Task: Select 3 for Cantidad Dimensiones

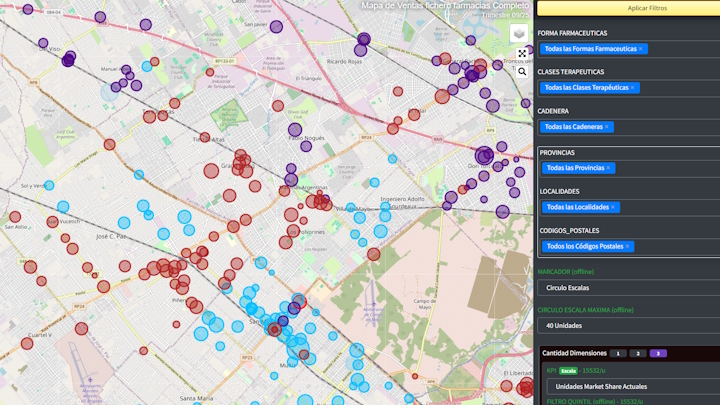Action: point(657,353)
